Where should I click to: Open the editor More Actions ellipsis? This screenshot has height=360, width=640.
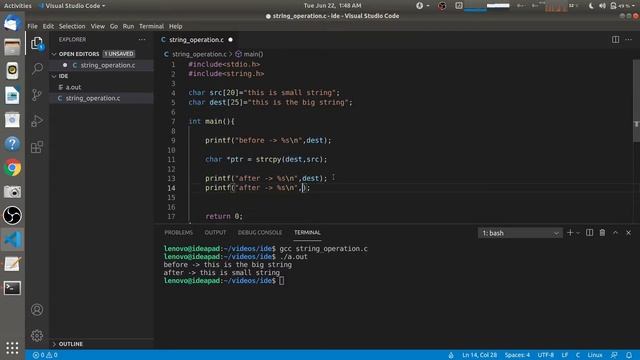(629, 40)
